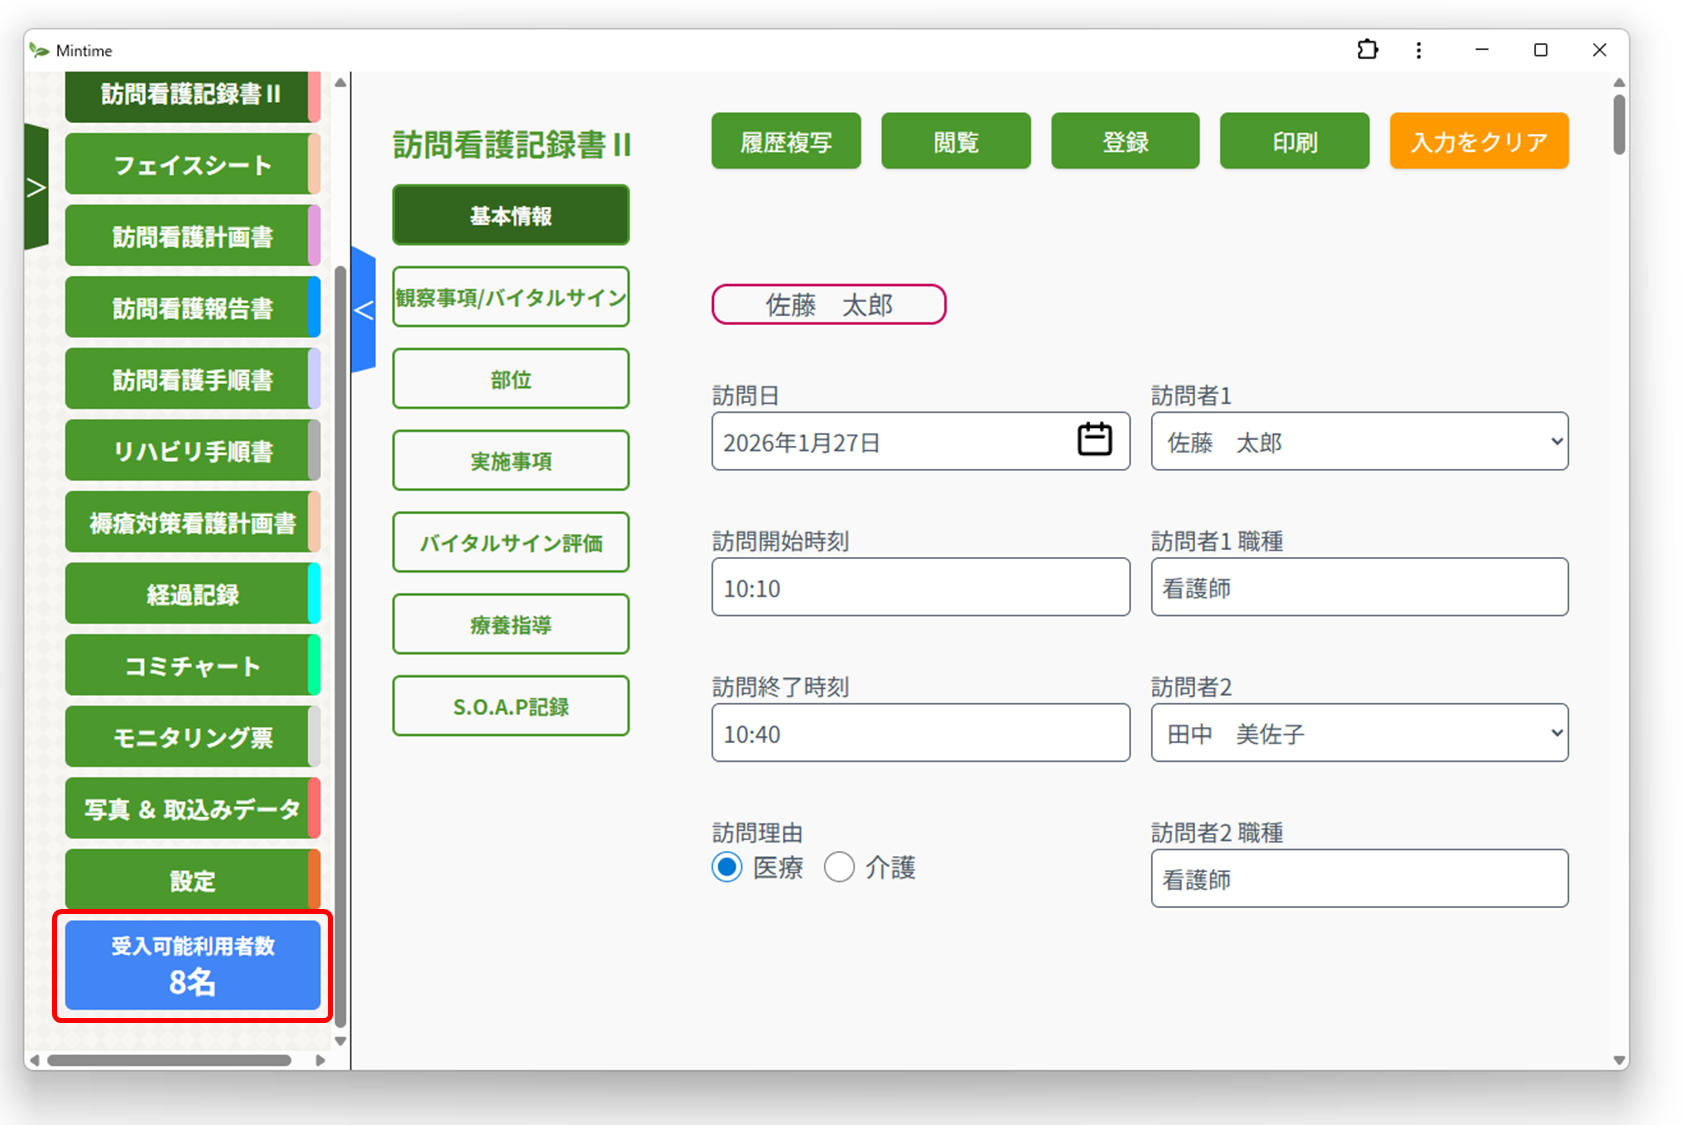Switch to the S.O.A.P記録 tab
This screenshot has width=1684, height=1125.
click(x=510, y=705)
